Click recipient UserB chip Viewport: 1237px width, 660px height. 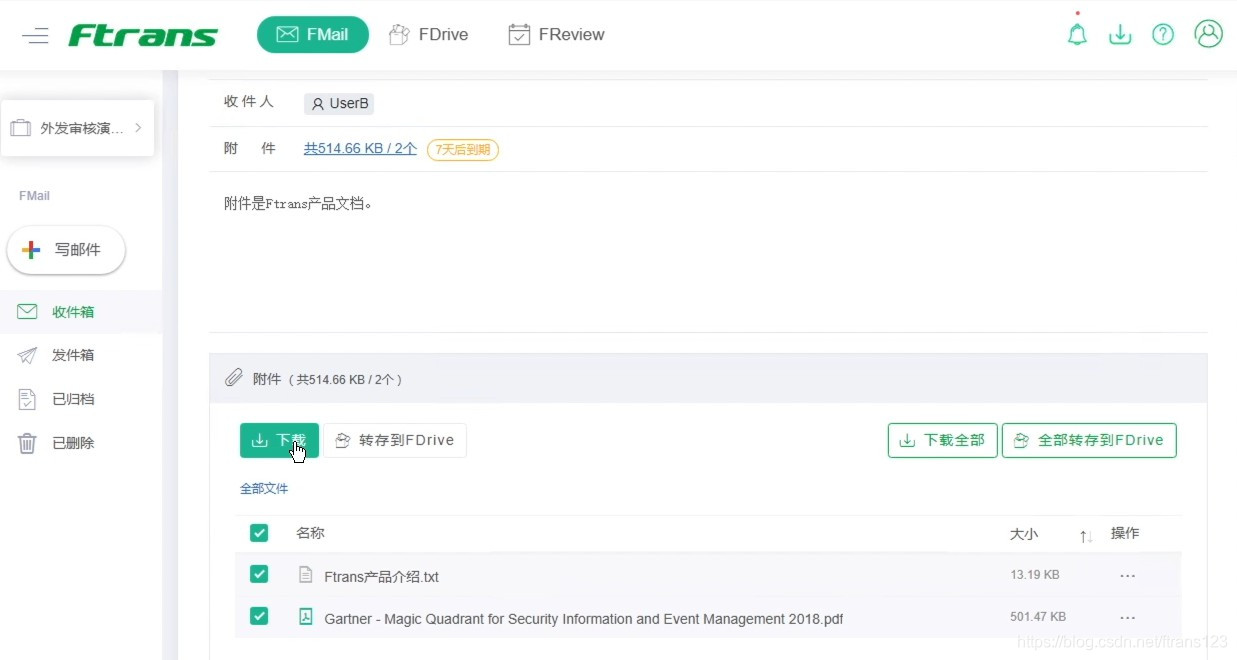pyautogui.click(x=339, y=103)
